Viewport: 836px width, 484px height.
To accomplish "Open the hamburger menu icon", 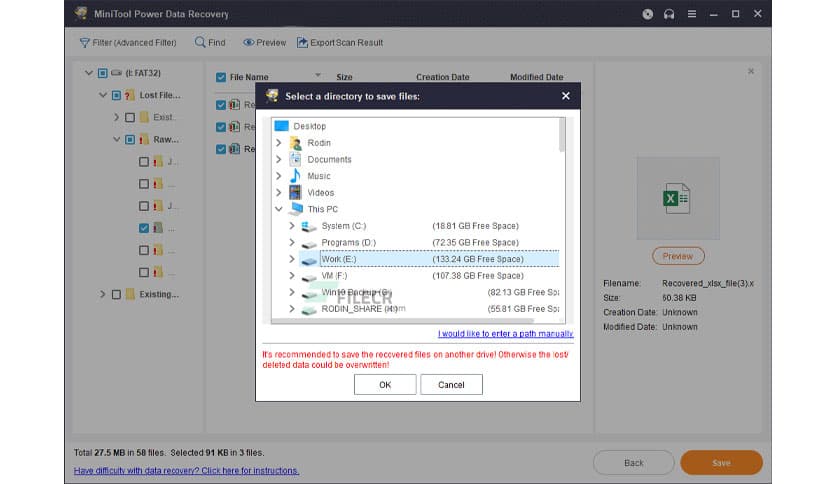I will click(692, 14).
